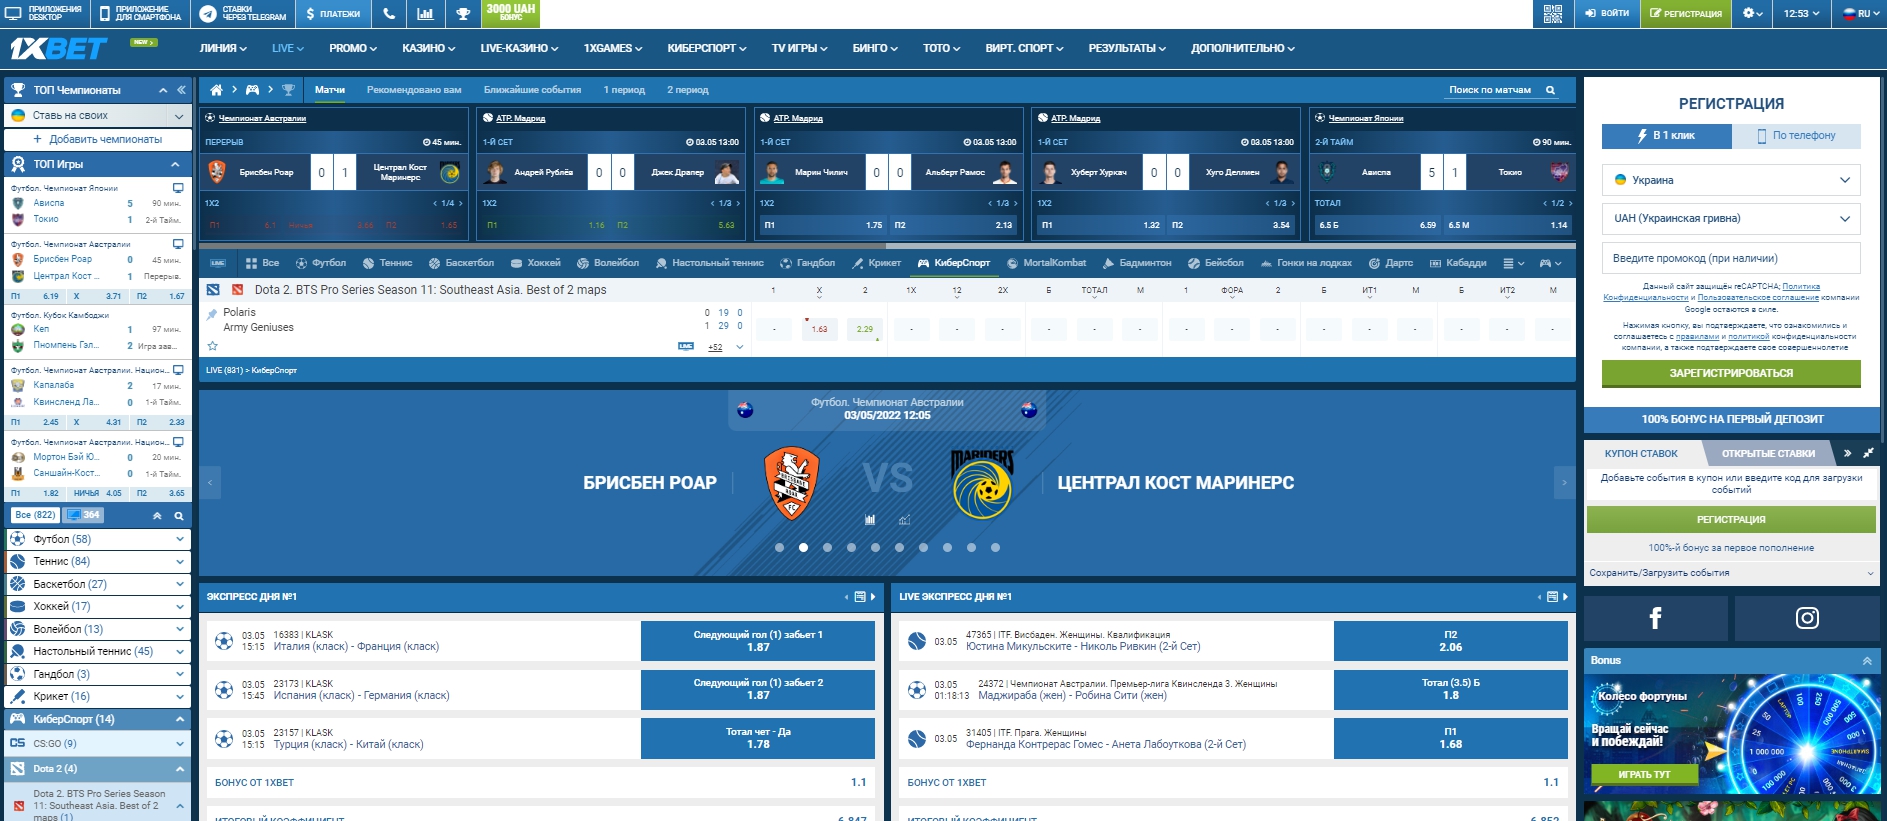This screenshot has height=821, width=1887.
Task: Click the Facebook icon
Action: pos(1655,618)
